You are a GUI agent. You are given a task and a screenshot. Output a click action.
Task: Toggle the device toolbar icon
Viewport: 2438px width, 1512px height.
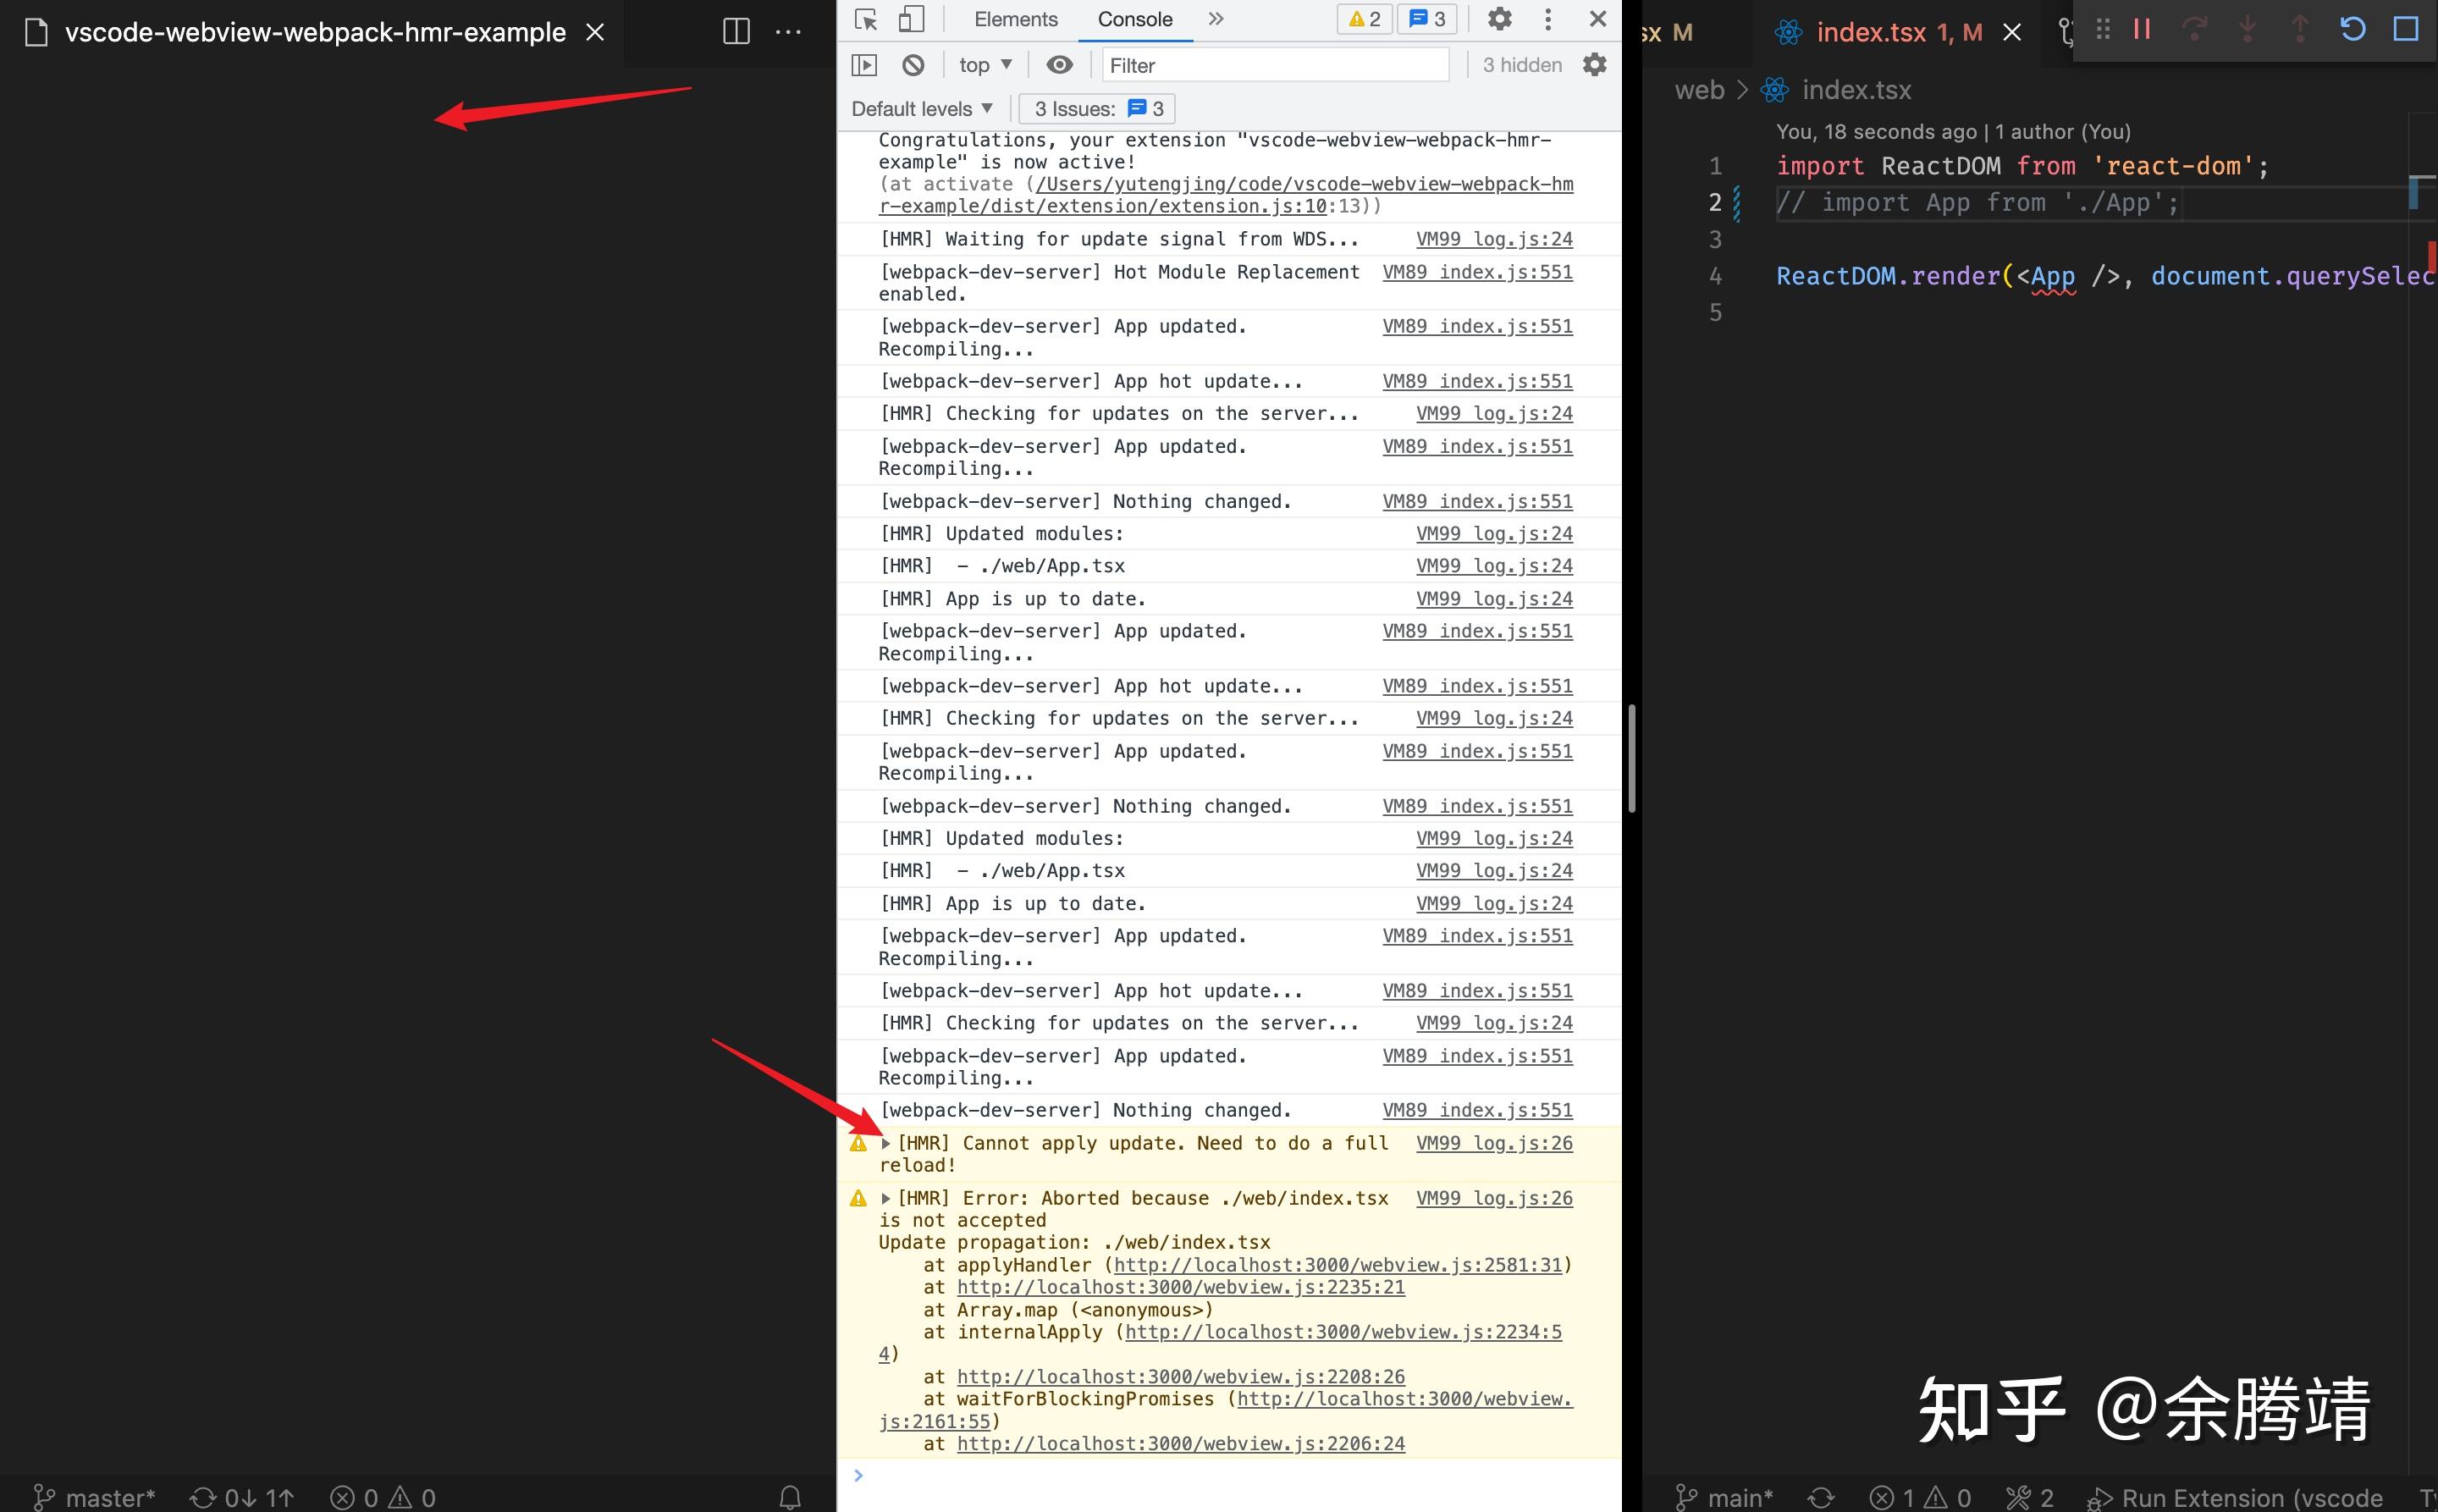[x=911, y=19]
